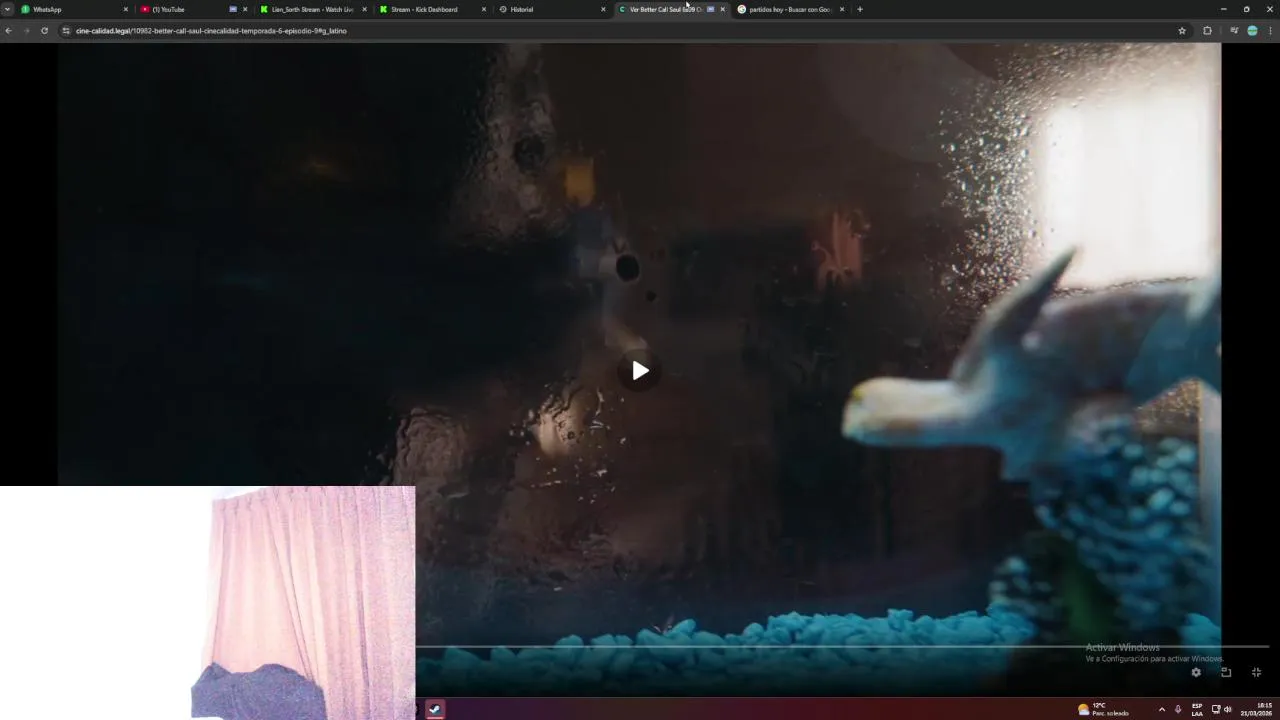Screen dimensions: 1280x720
Task: Mute the YouTube tab audio indicator
Action: click(233, 9)
